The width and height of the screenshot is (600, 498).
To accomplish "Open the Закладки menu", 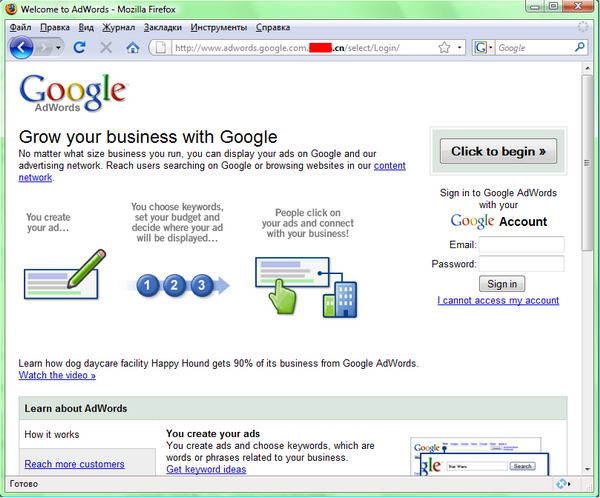I will coord(163,28).
